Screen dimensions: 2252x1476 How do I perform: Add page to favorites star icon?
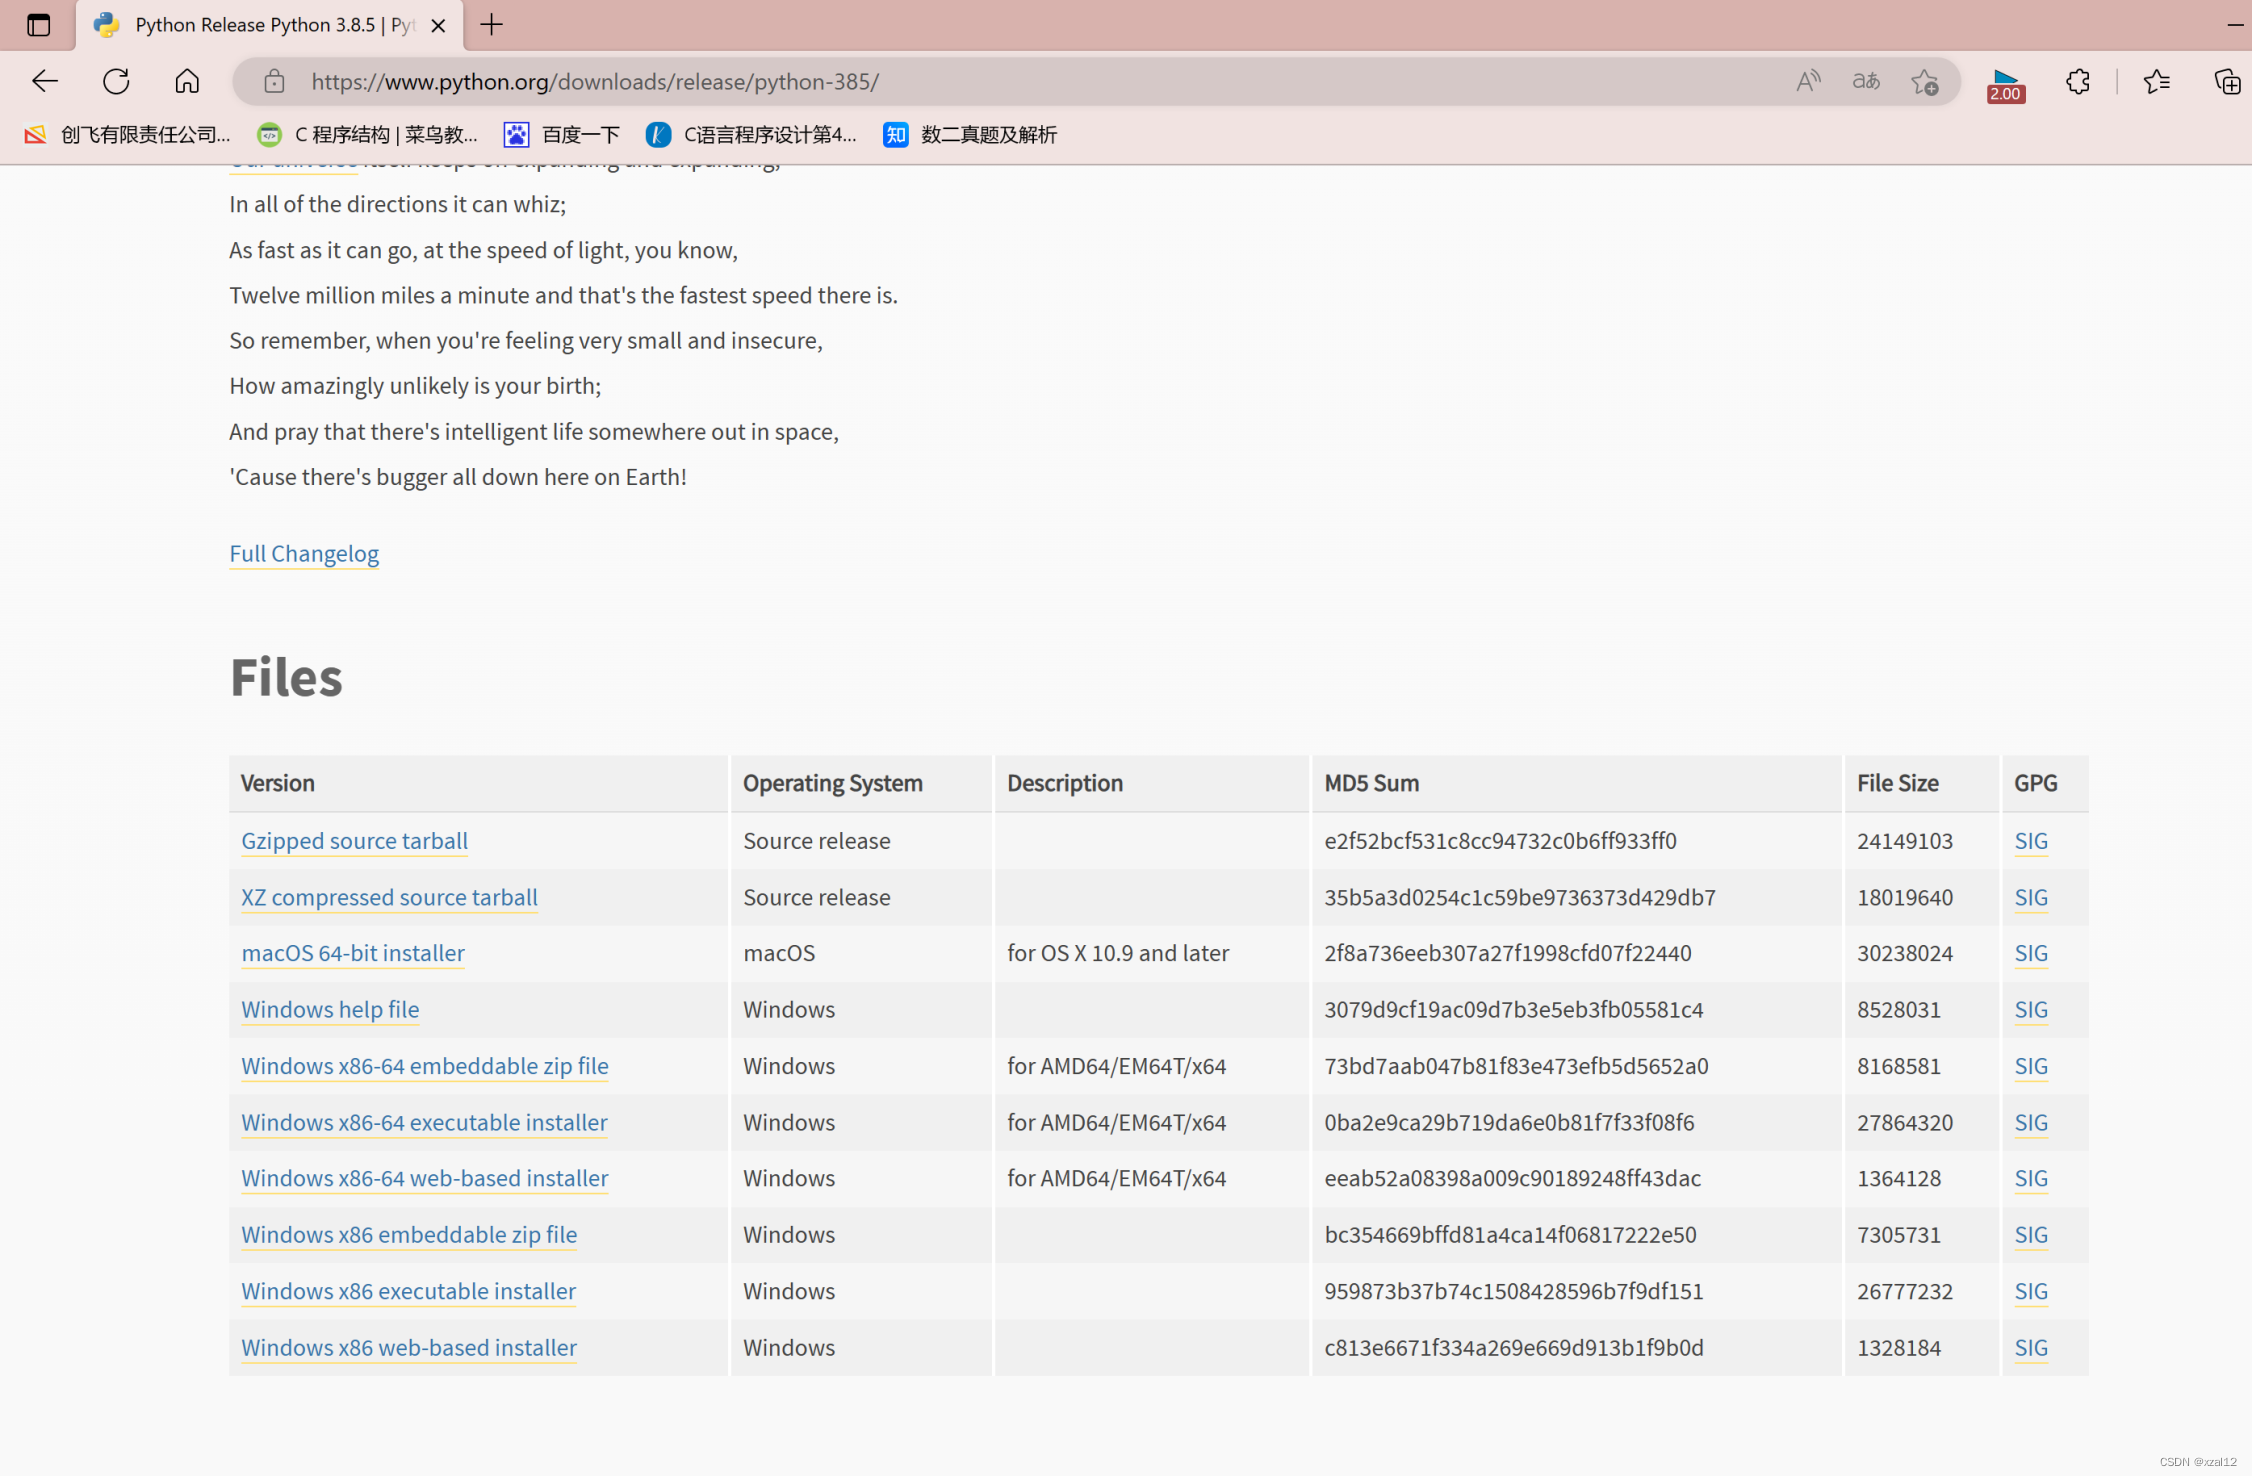[x=1924, y=81]
